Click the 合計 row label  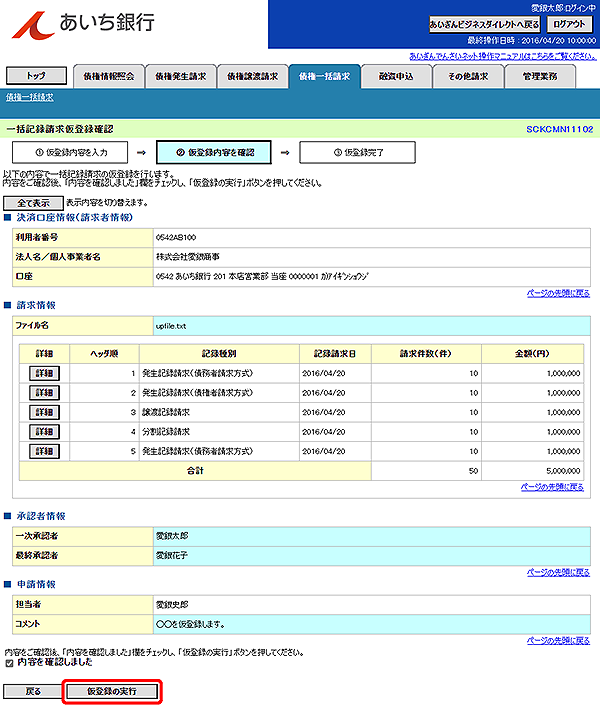tap(195, 471)
